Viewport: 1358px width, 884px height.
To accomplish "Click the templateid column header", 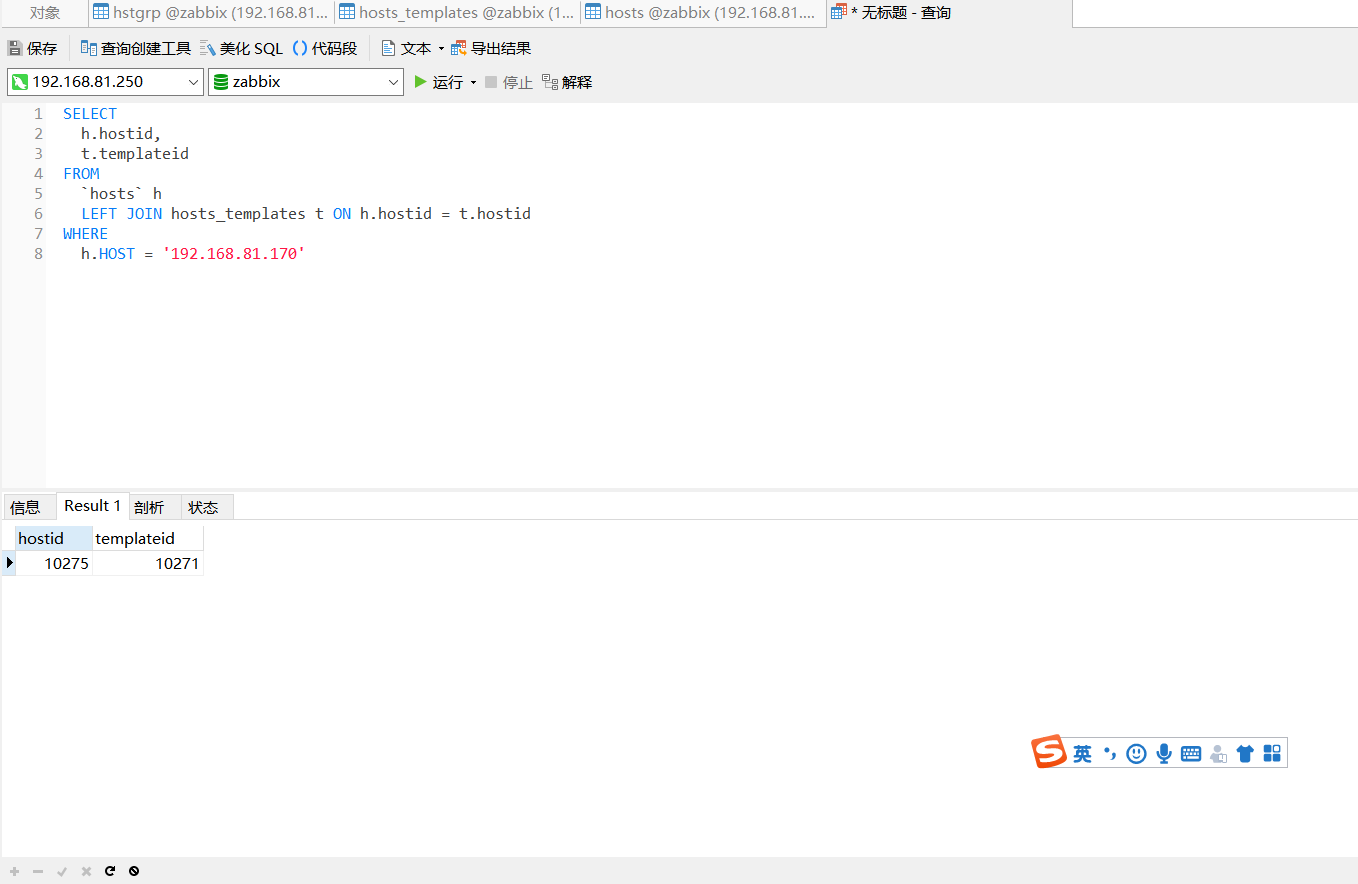I will 148,538.
